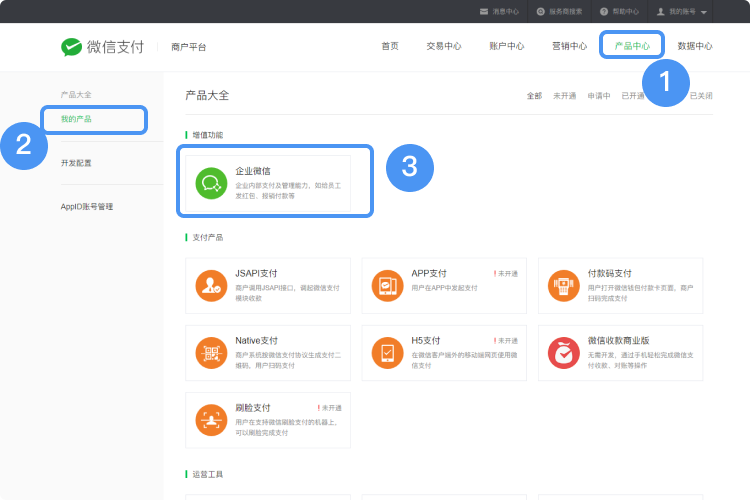750x500 pixels.
Task: Click 未开通 status on H5支付 card
Action: point(506,341)
